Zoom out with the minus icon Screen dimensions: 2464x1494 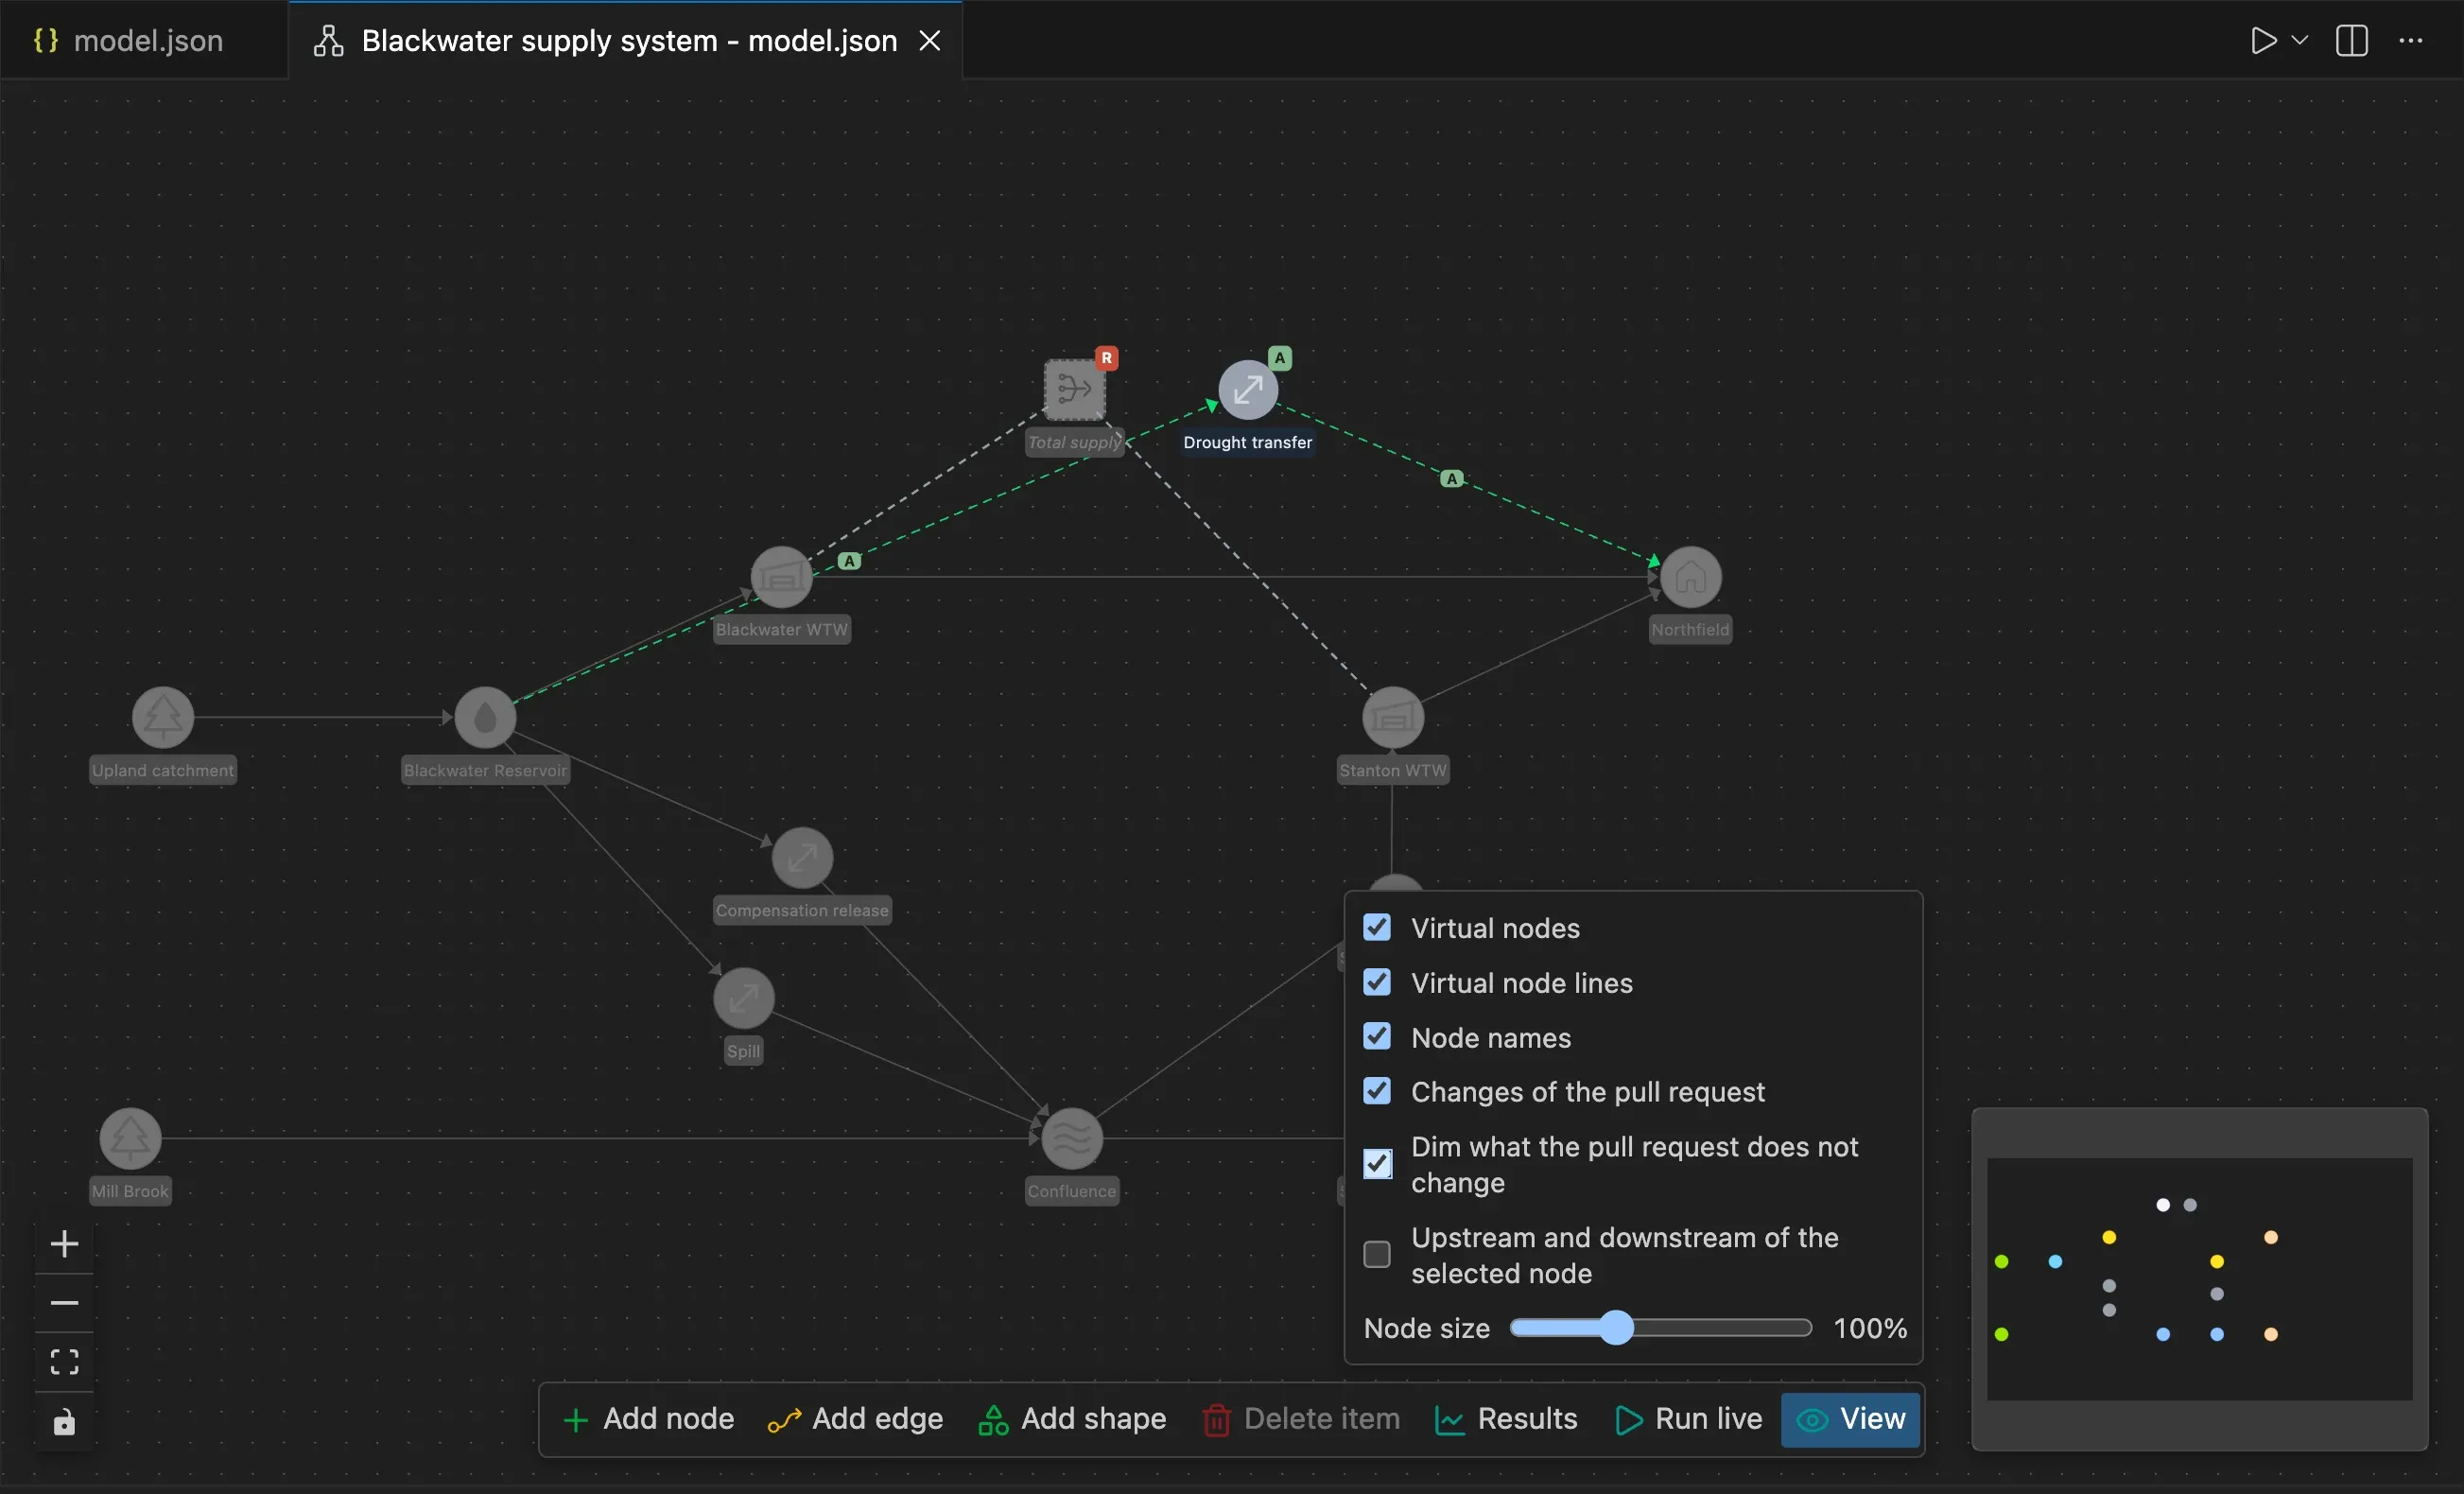[64, 1303]
